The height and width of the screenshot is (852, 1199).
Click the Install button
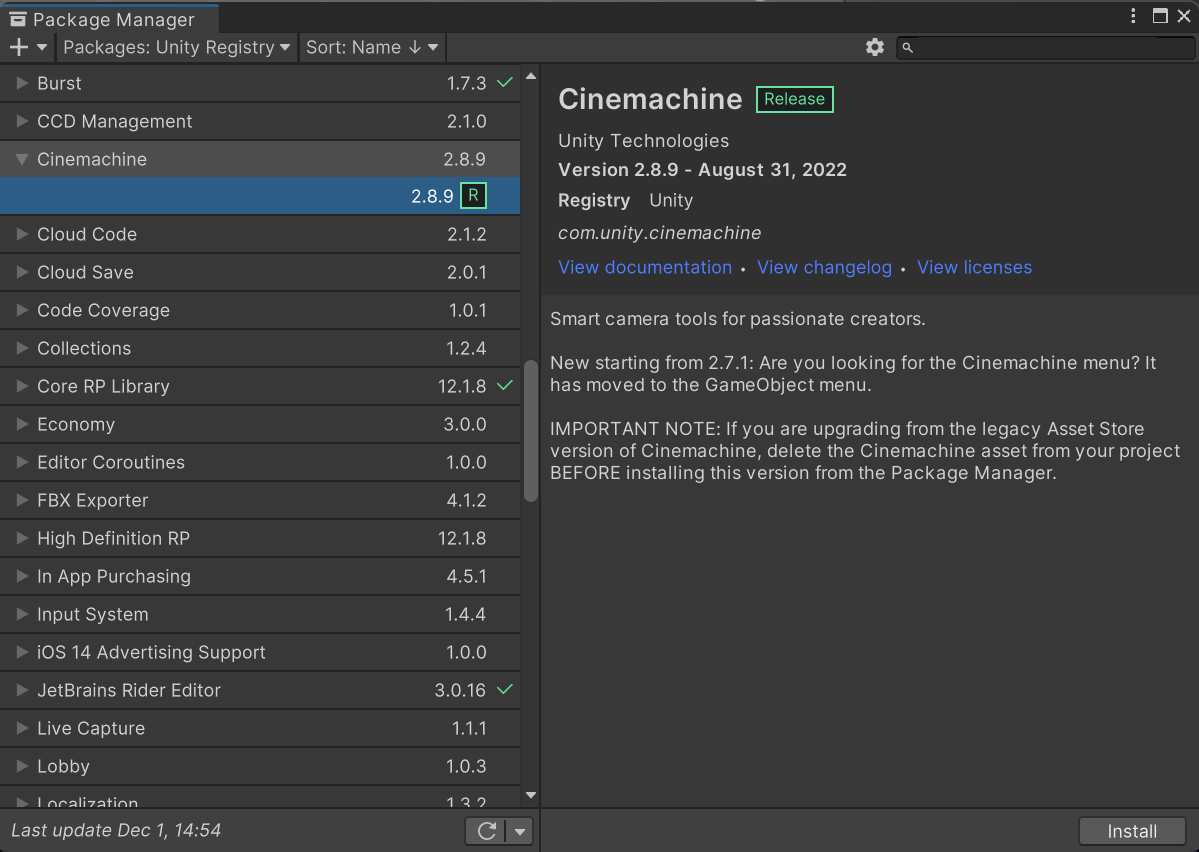(x=1132, y=831)
